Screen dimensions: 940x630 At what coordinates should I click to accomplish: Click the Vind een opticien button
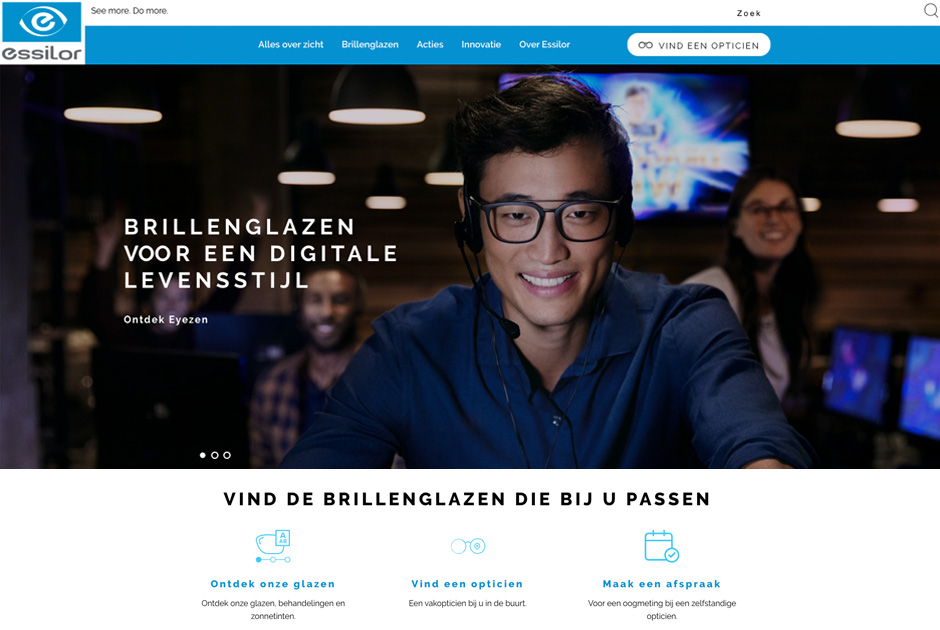(x=698, y=45)
